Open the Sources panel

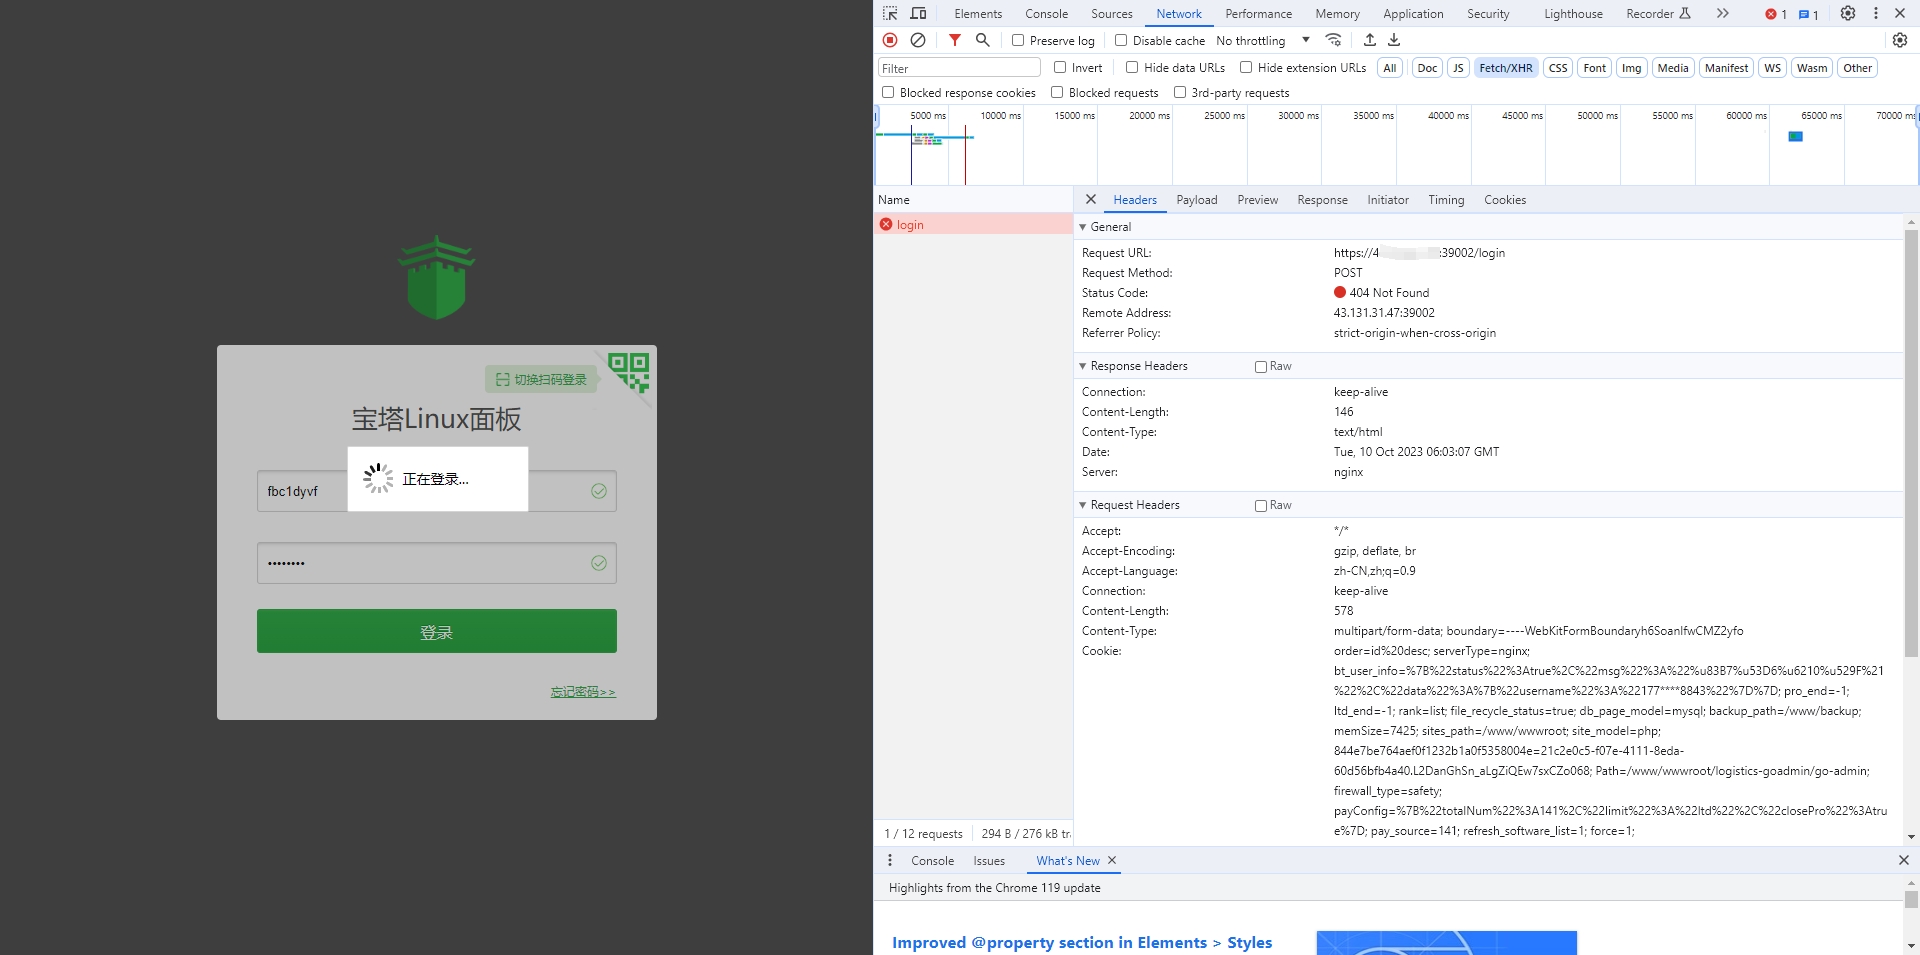click(x=1112, y=14)
